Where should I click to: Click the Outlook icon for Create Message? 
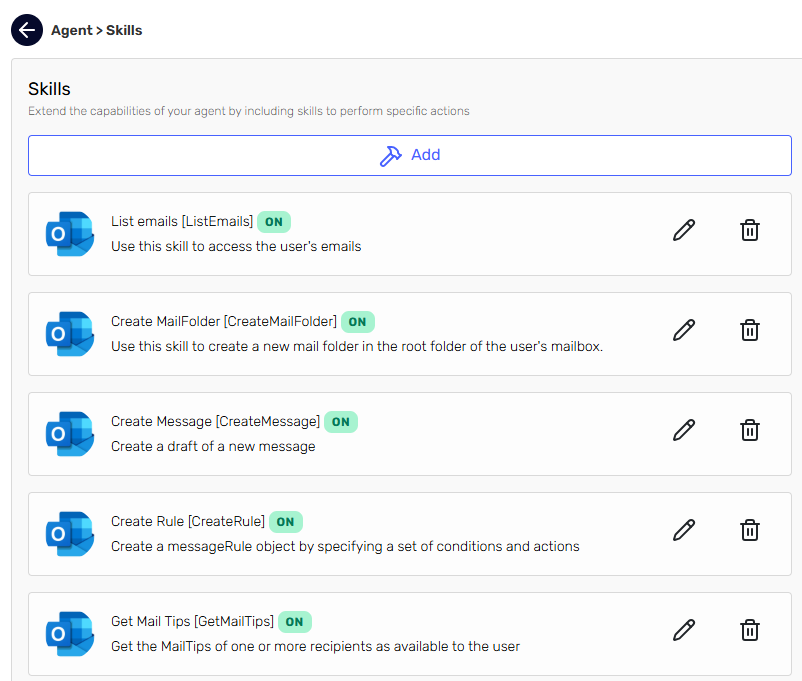70,434
